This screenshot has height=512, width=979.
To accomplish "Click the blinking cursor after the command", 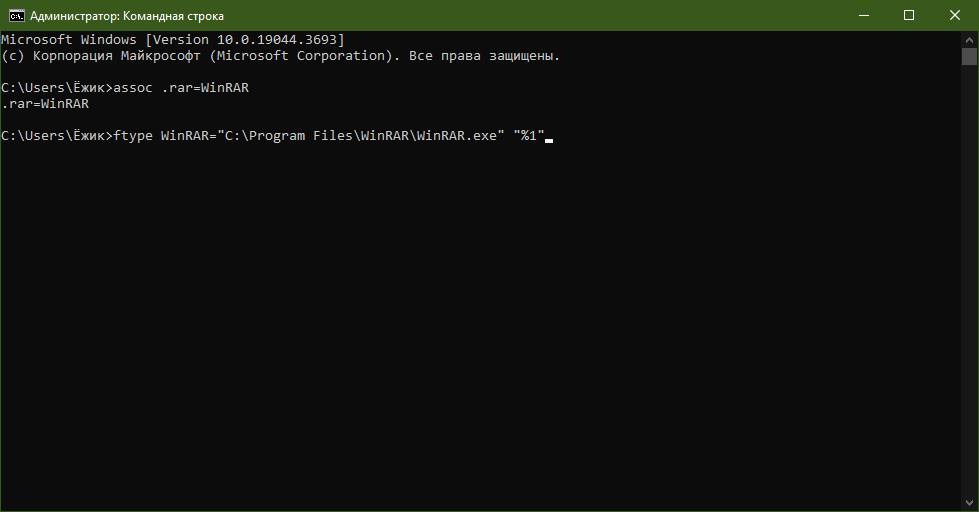I will click(x=549, y=138).
